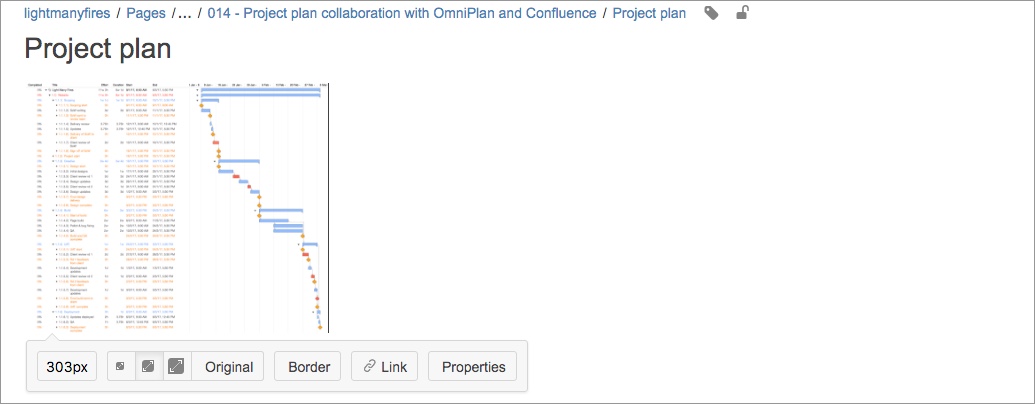
Task: Open page restrictions padlock icon
Action: (743, 13)
